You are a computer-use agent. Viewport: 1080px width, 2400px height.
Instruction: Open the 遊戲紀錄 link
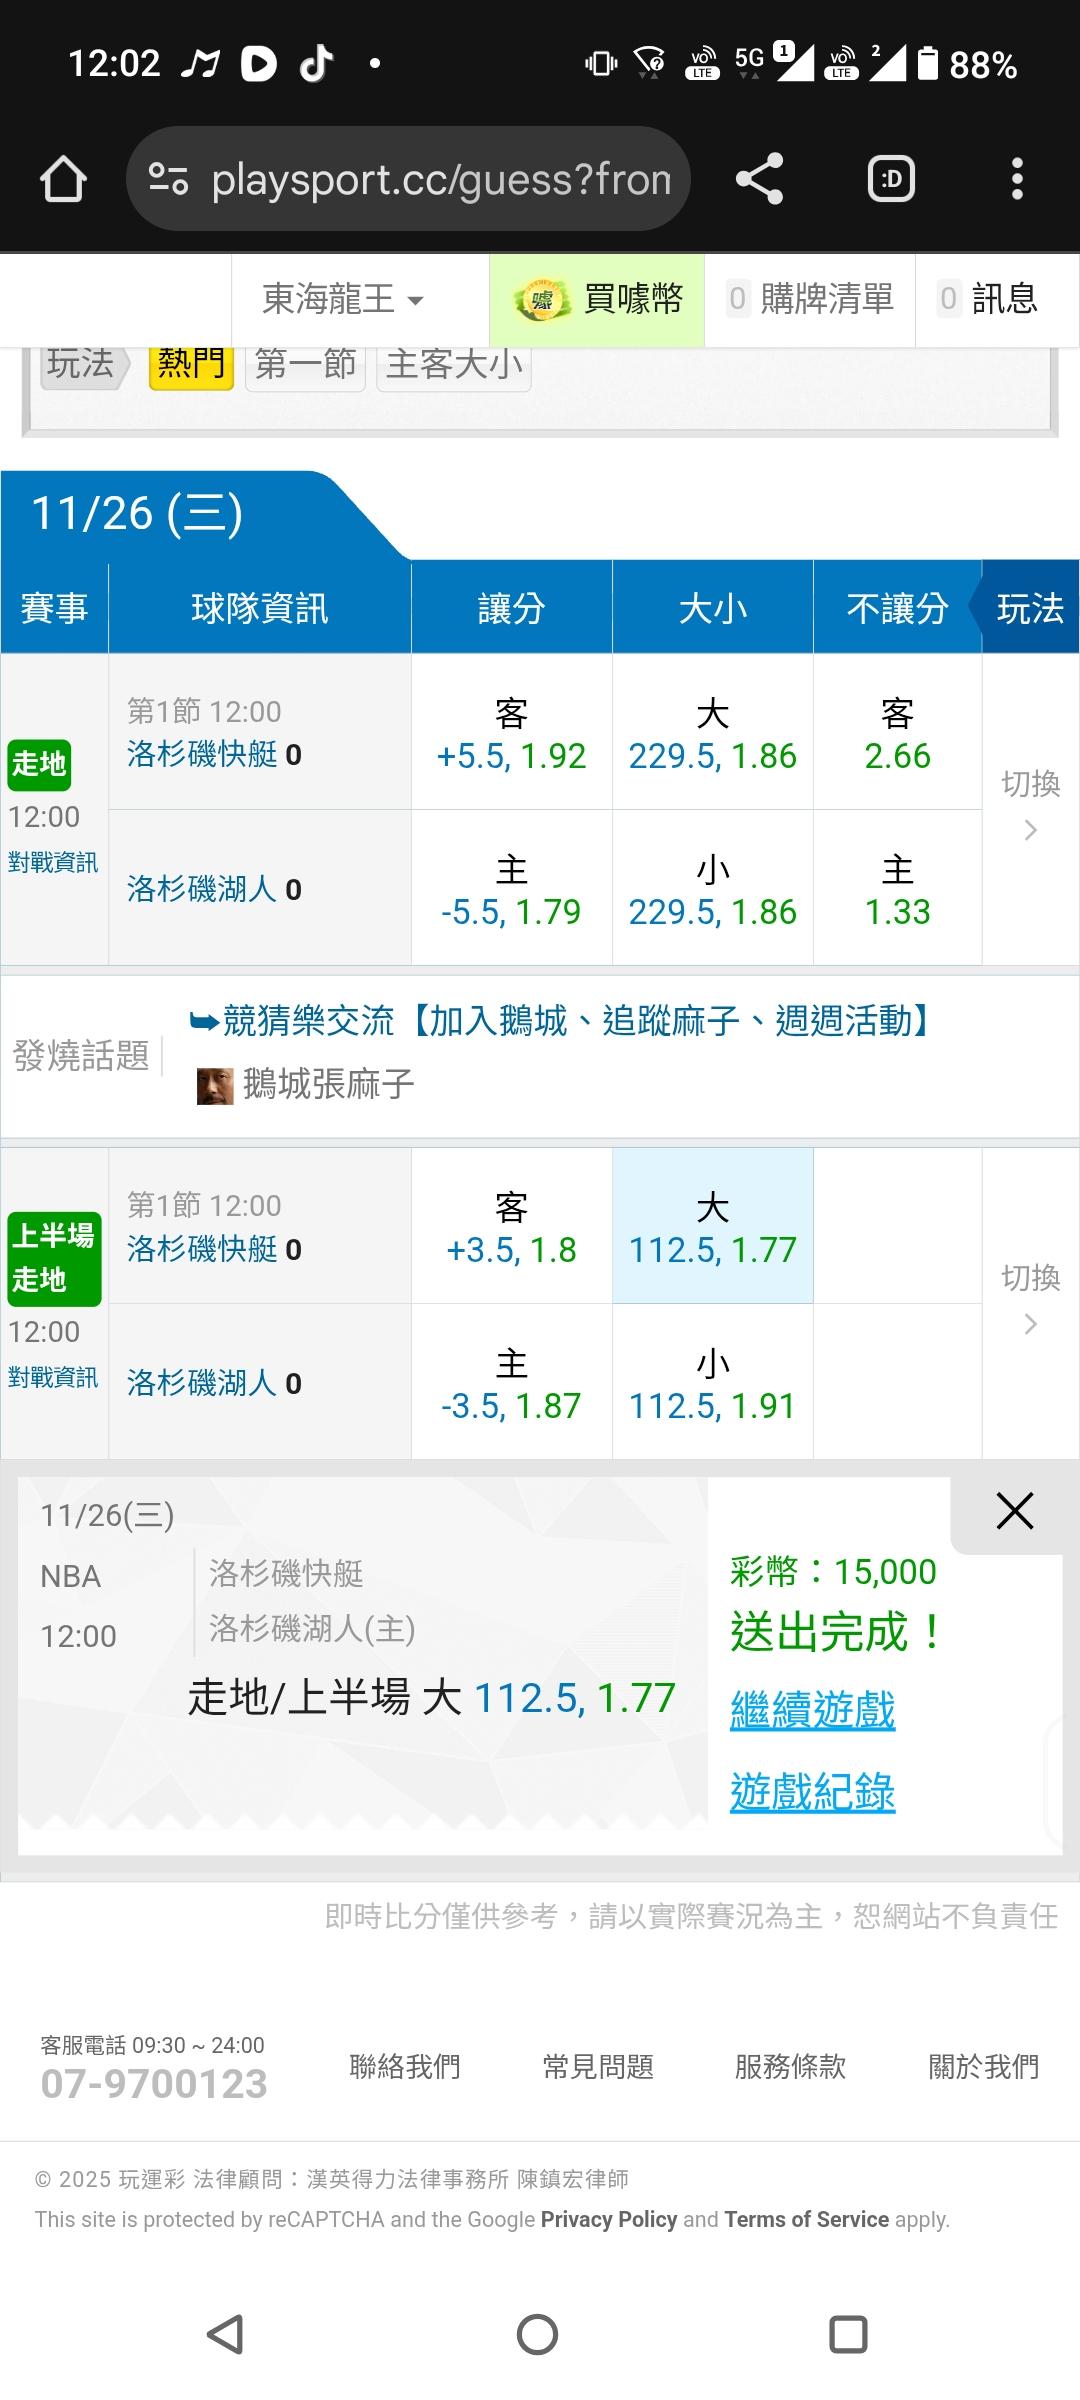coord(812,1792)
